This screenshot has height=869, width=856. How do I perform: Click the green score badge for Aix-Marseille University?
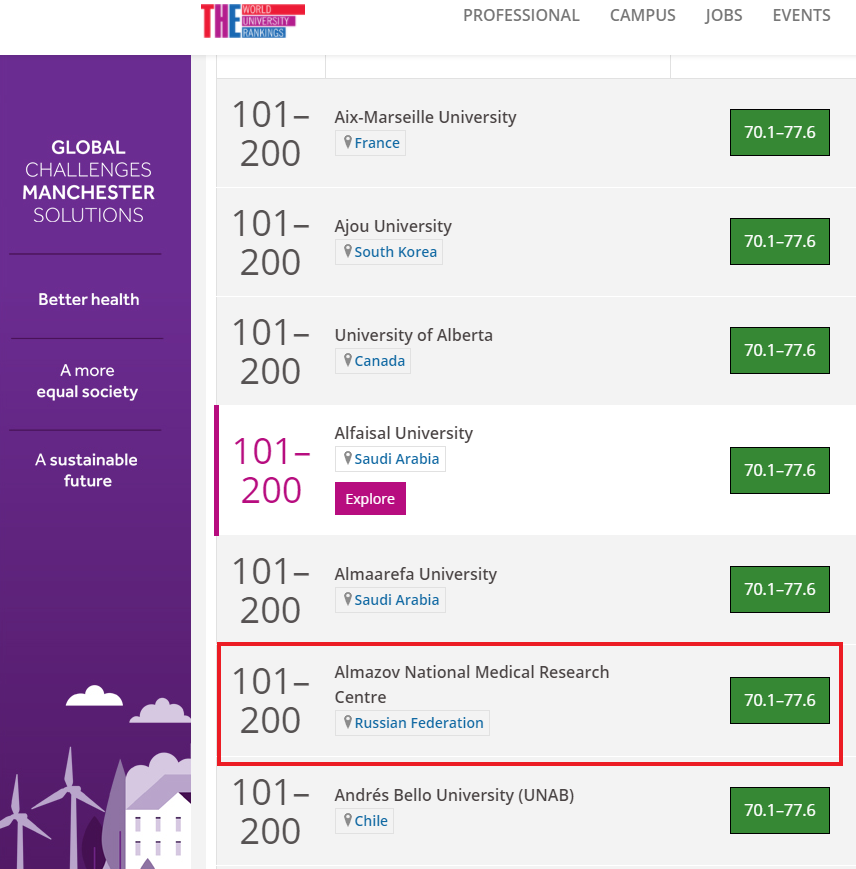coord(780,132)
